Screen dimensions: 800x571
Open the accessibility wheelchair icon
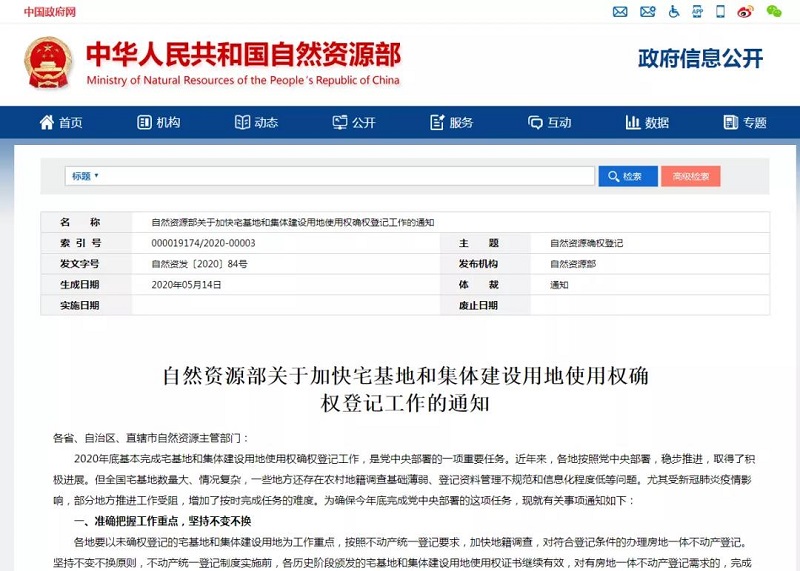(x=674, y=12)
